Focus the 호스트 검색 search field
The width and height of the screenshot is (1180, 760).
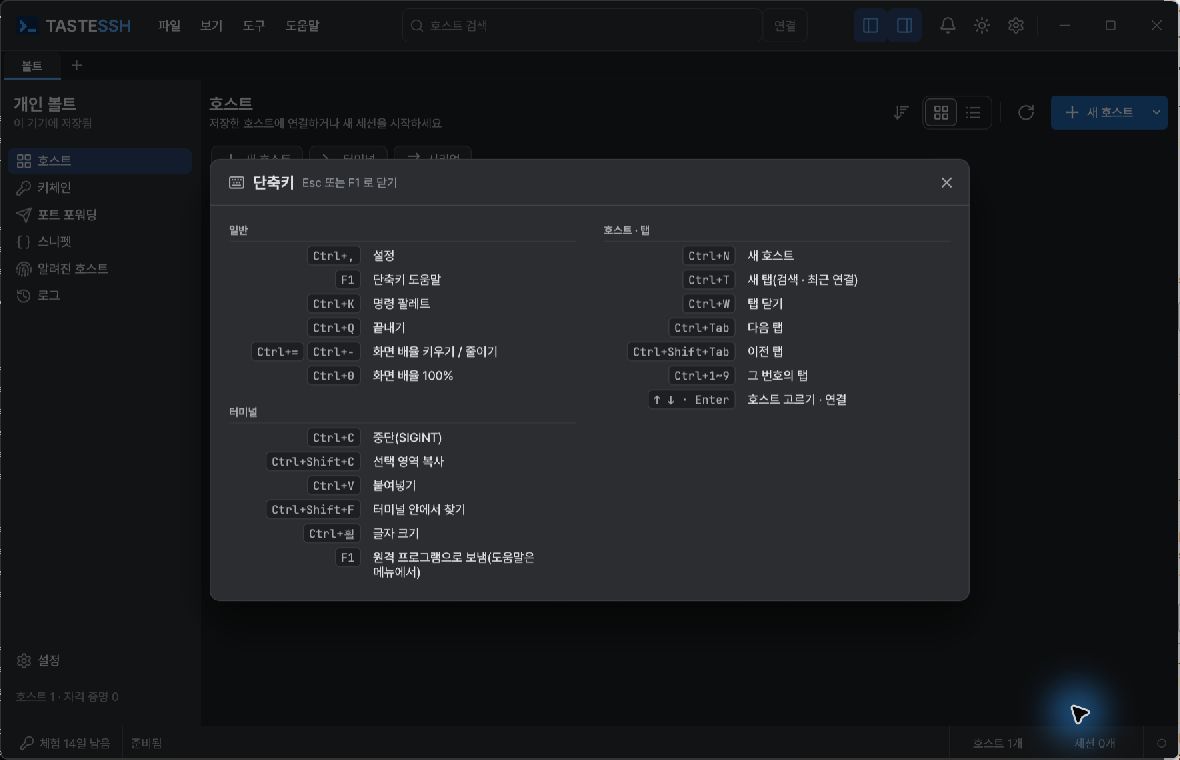pyautogui.click(x=582, y=26)
